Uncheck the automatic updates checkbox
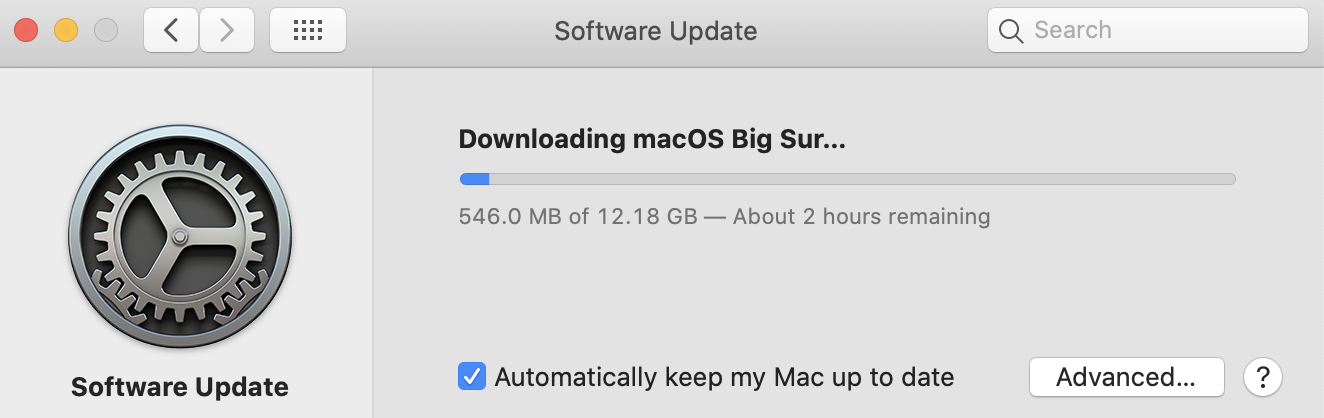Image resolution: width=1324 pixels, height=418 pixels. click(x=472, y=377)
